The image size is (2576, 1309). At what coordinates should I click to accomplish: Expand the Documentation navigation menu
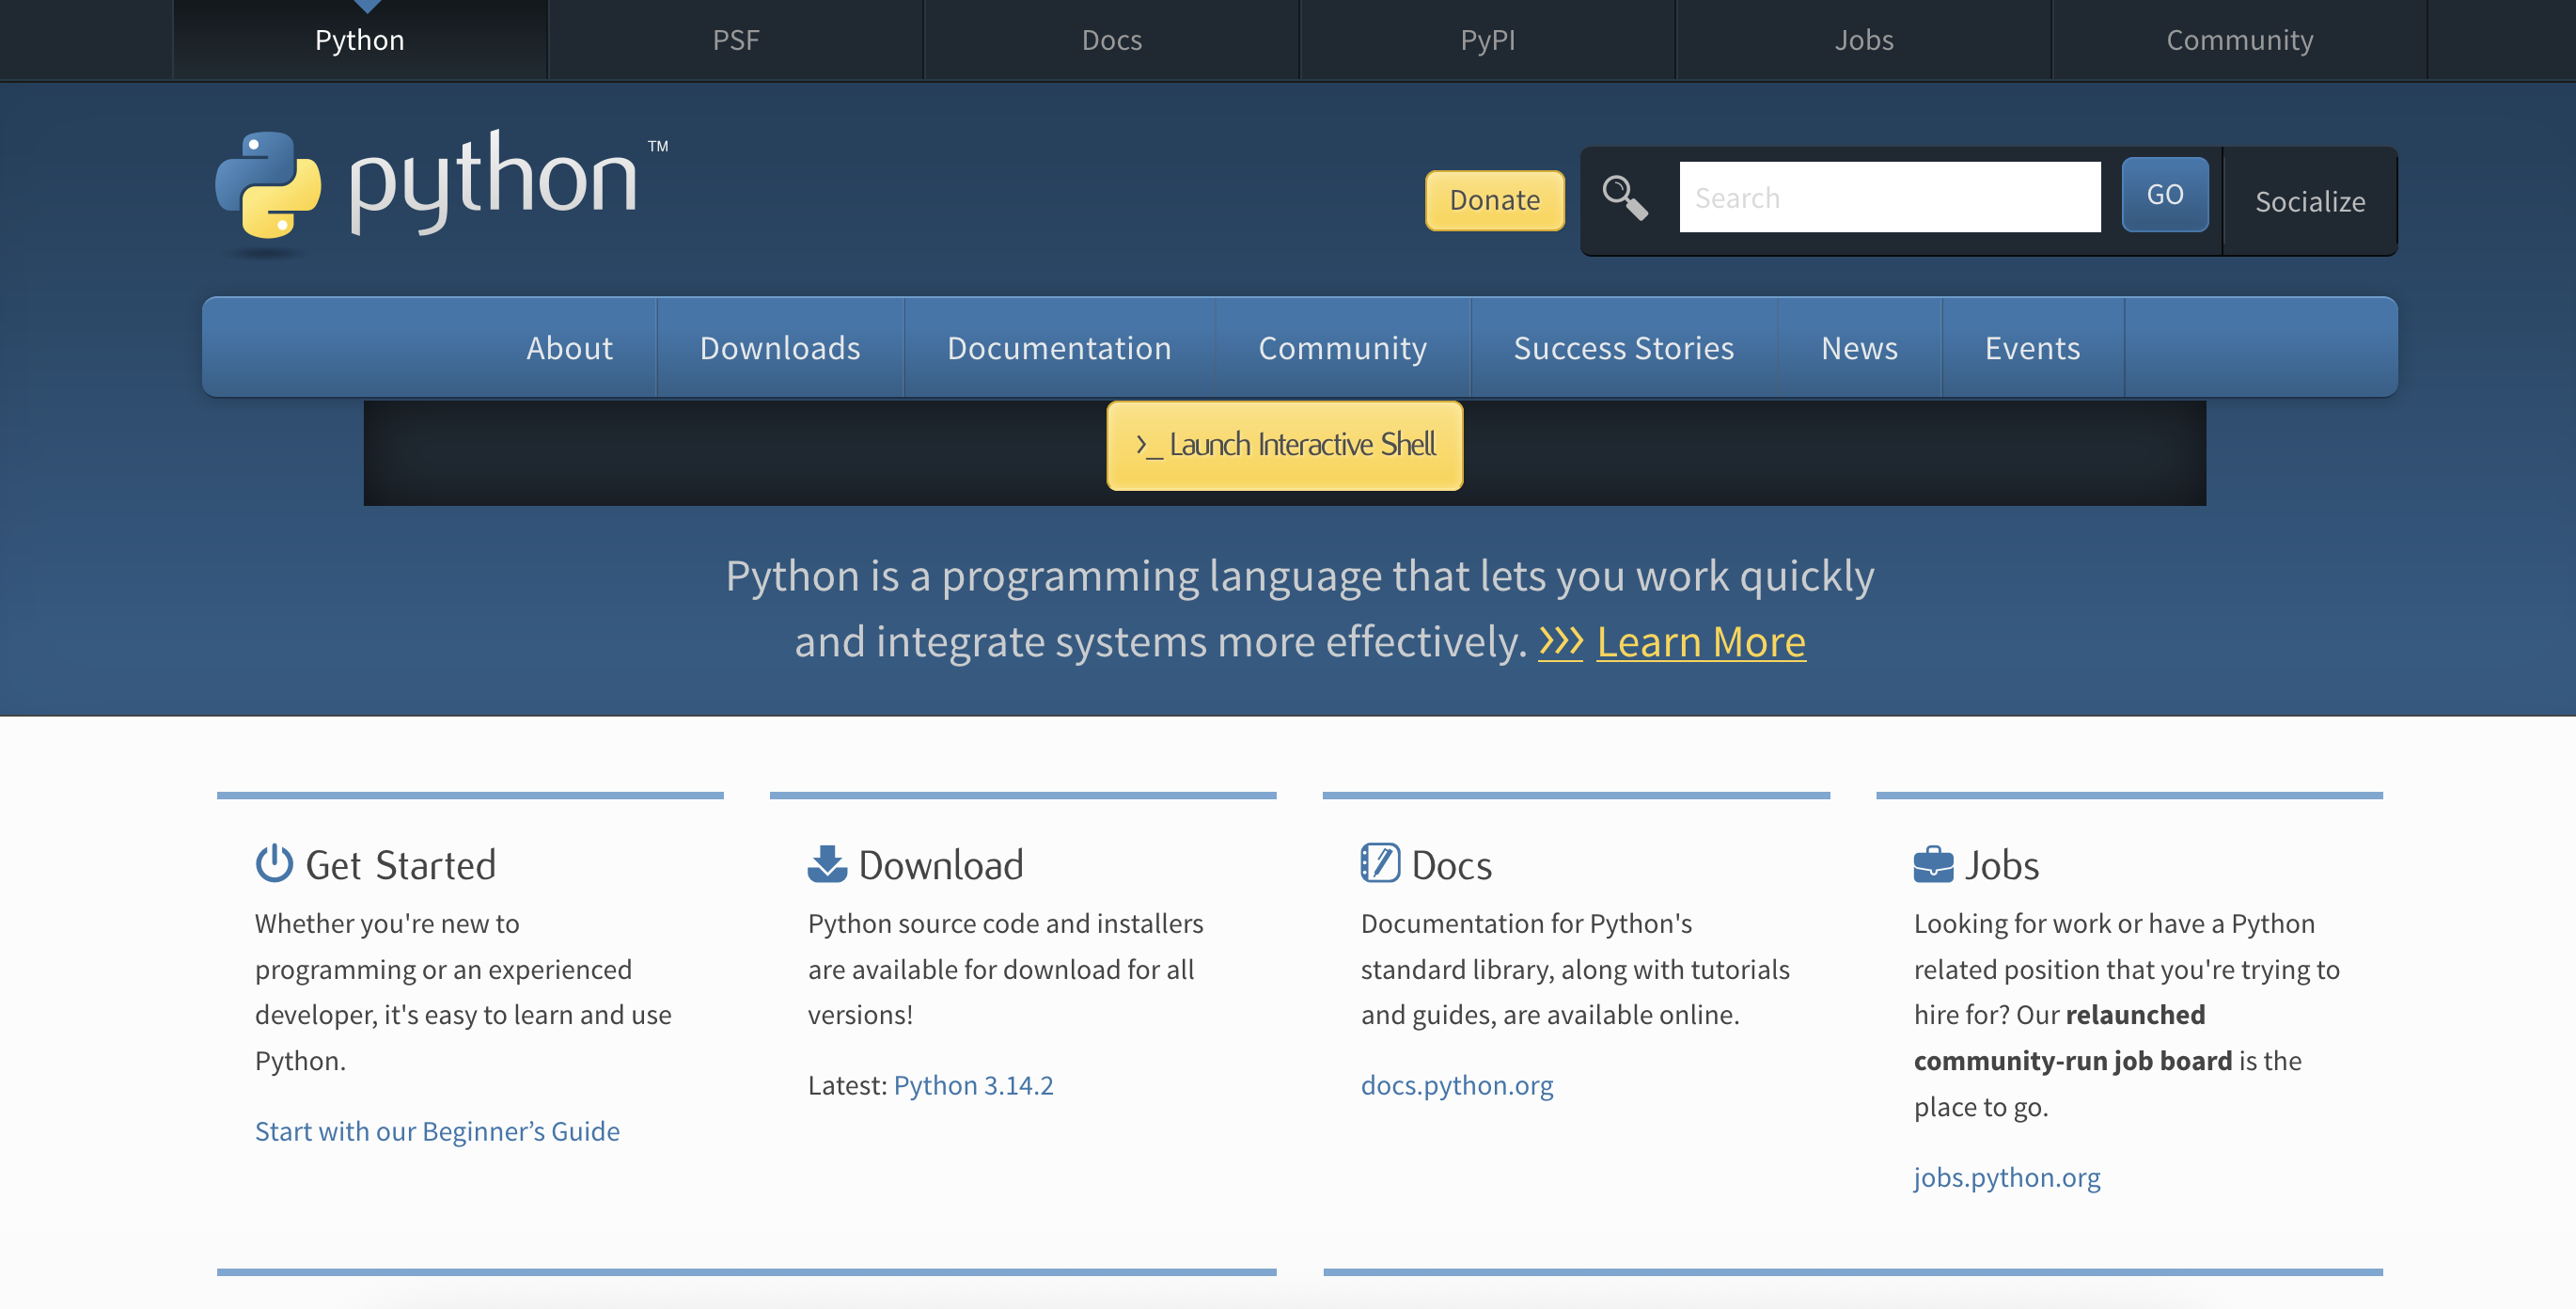point(1059,348)
